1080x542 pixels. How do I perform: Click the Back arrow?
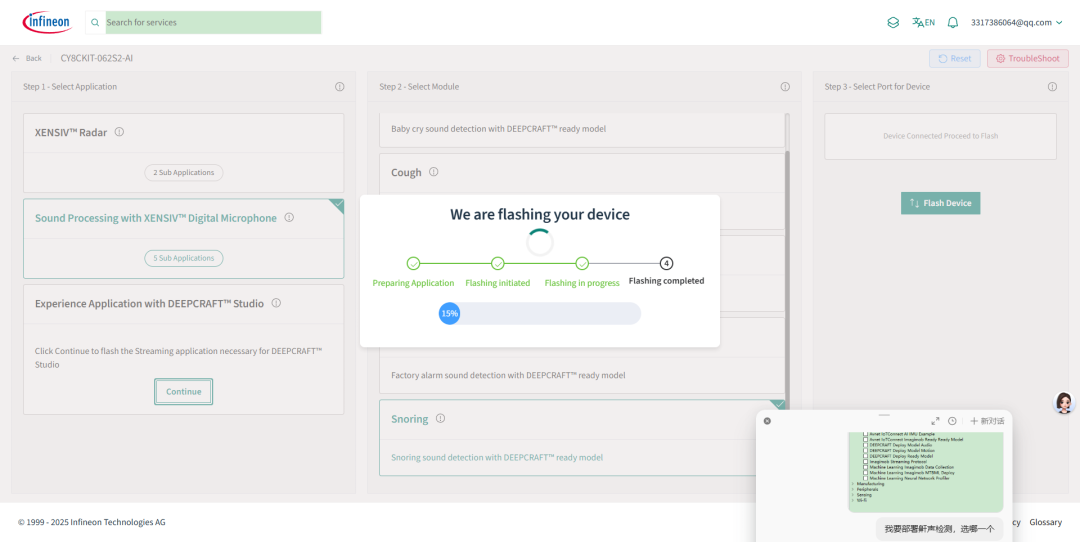coord(16,59)
